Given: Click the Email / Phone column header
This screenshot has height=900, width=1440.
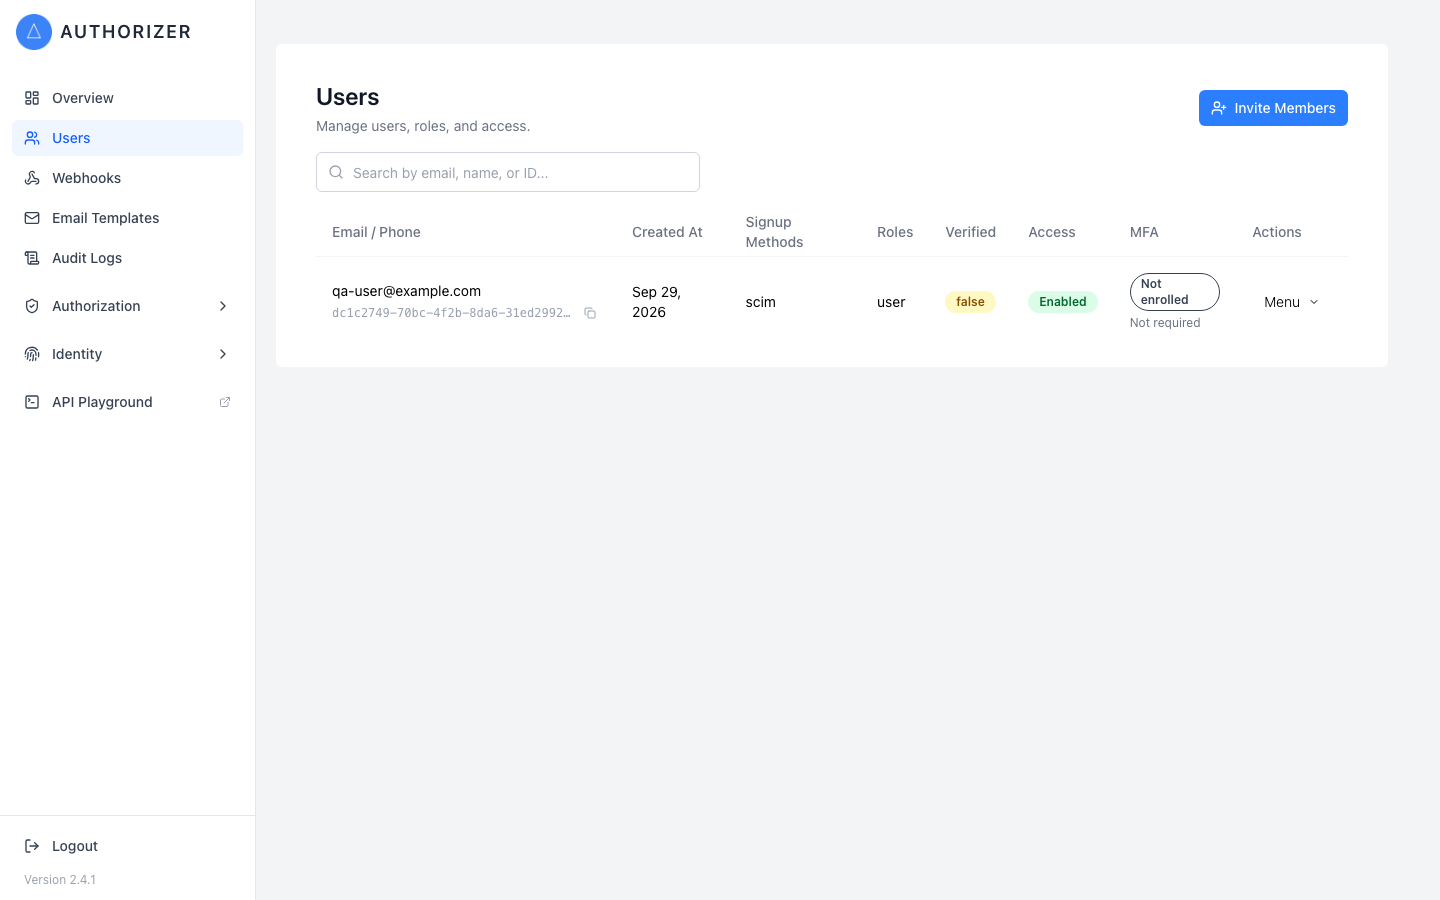Looking at the screenshot, I should point(376,232).
